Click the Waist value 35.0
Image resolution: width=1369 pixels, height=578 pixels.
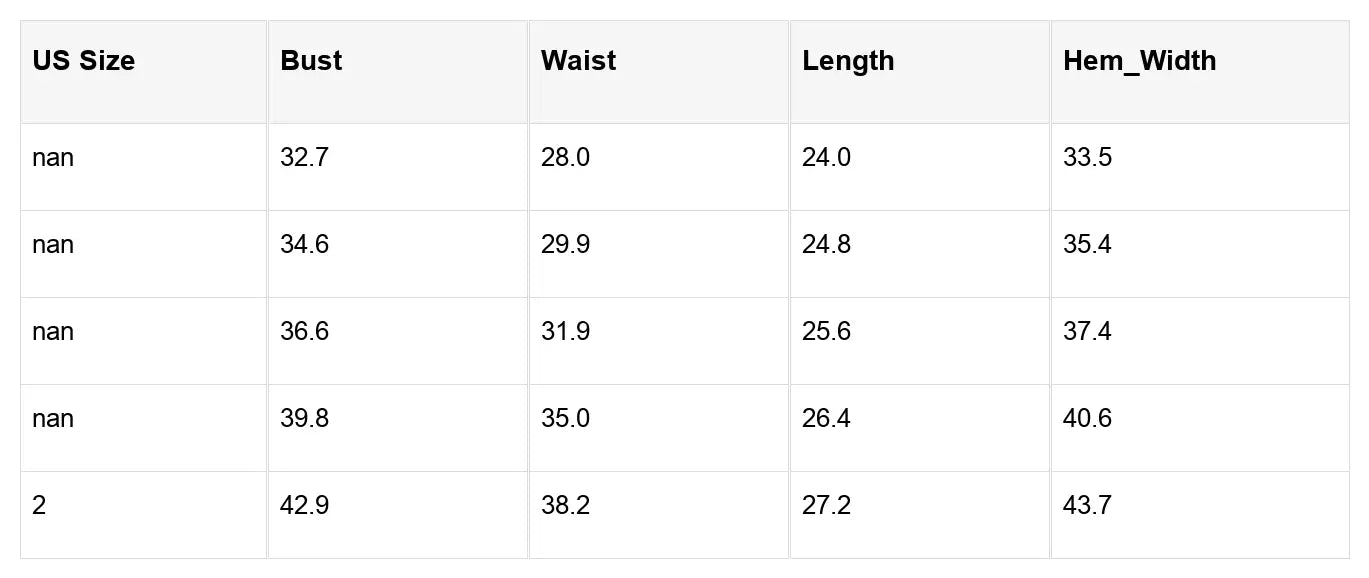point(565,419)
